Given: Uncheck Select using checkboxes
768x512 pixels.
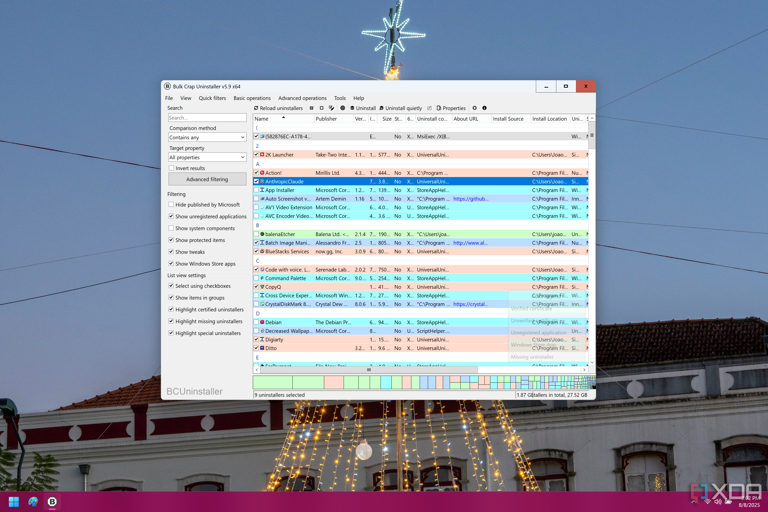Looking at the screenshot, I should pyautogui.click(x=171, y=286).
